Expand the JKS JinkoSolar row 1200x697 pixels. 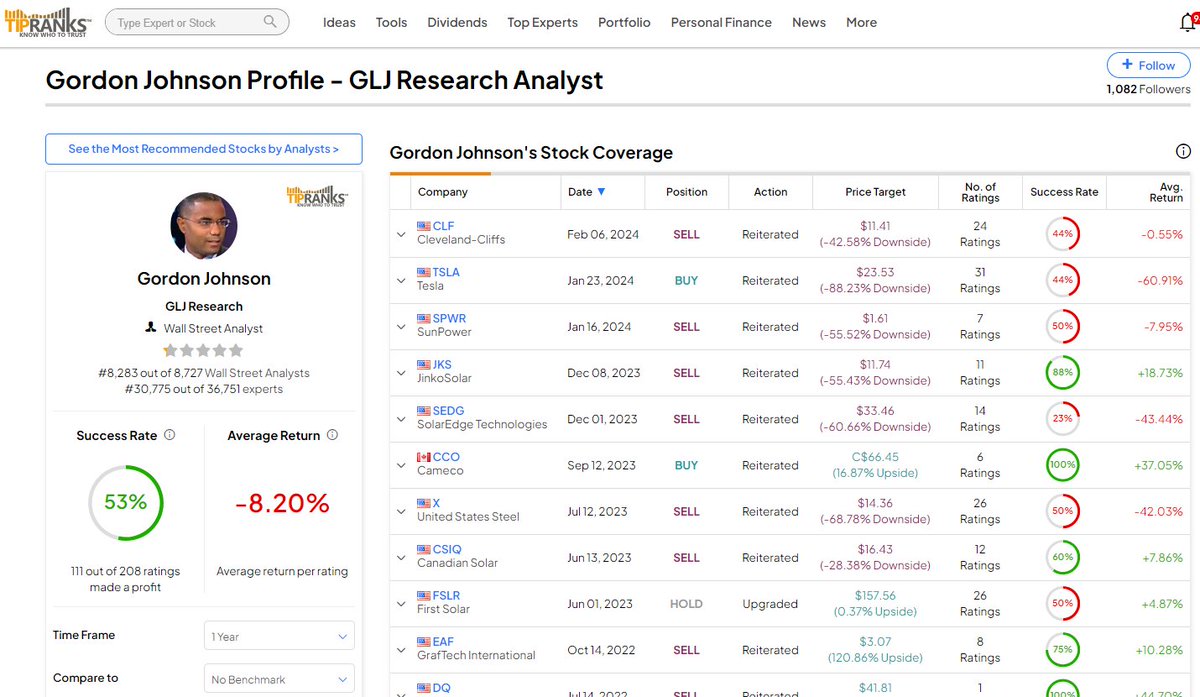coord(401,373)
